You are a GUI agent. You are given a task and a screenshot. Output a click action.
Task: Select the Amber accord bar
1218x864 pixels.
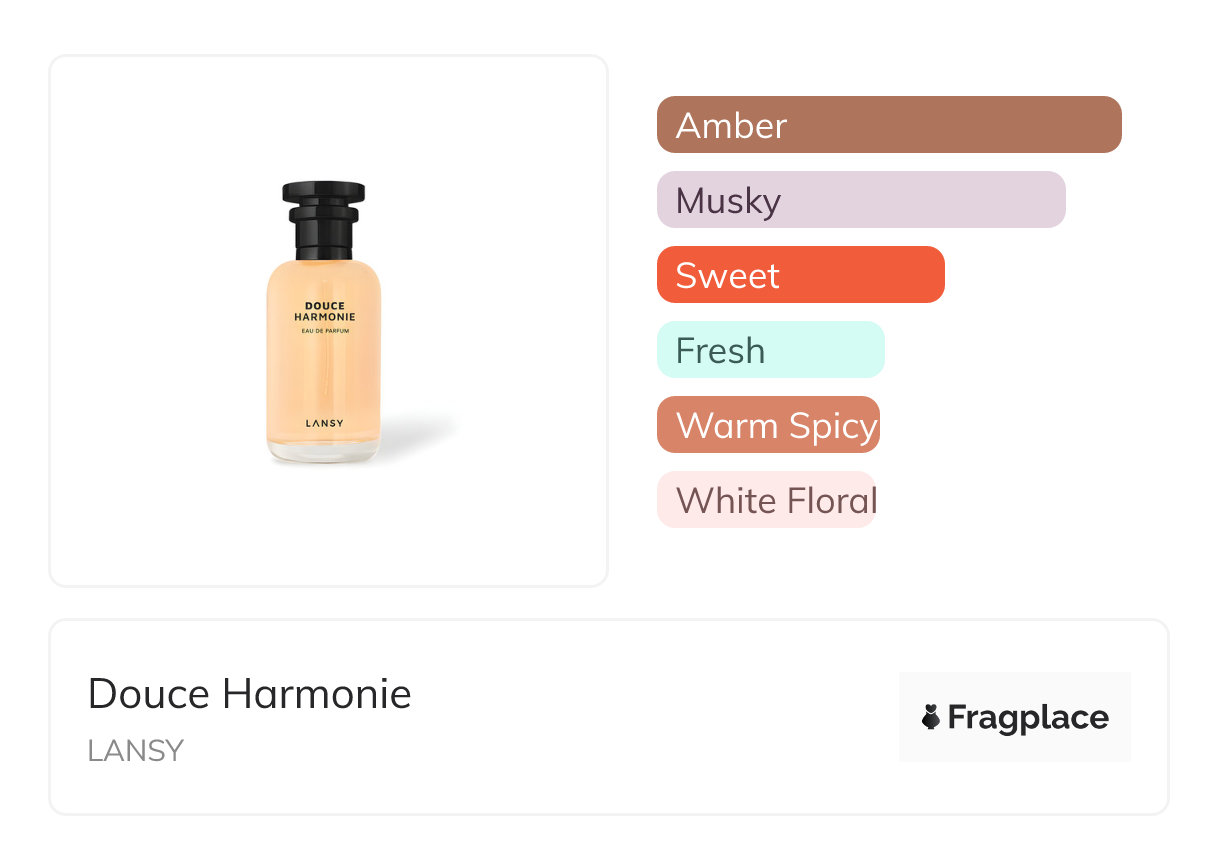(x=888, y=125)
